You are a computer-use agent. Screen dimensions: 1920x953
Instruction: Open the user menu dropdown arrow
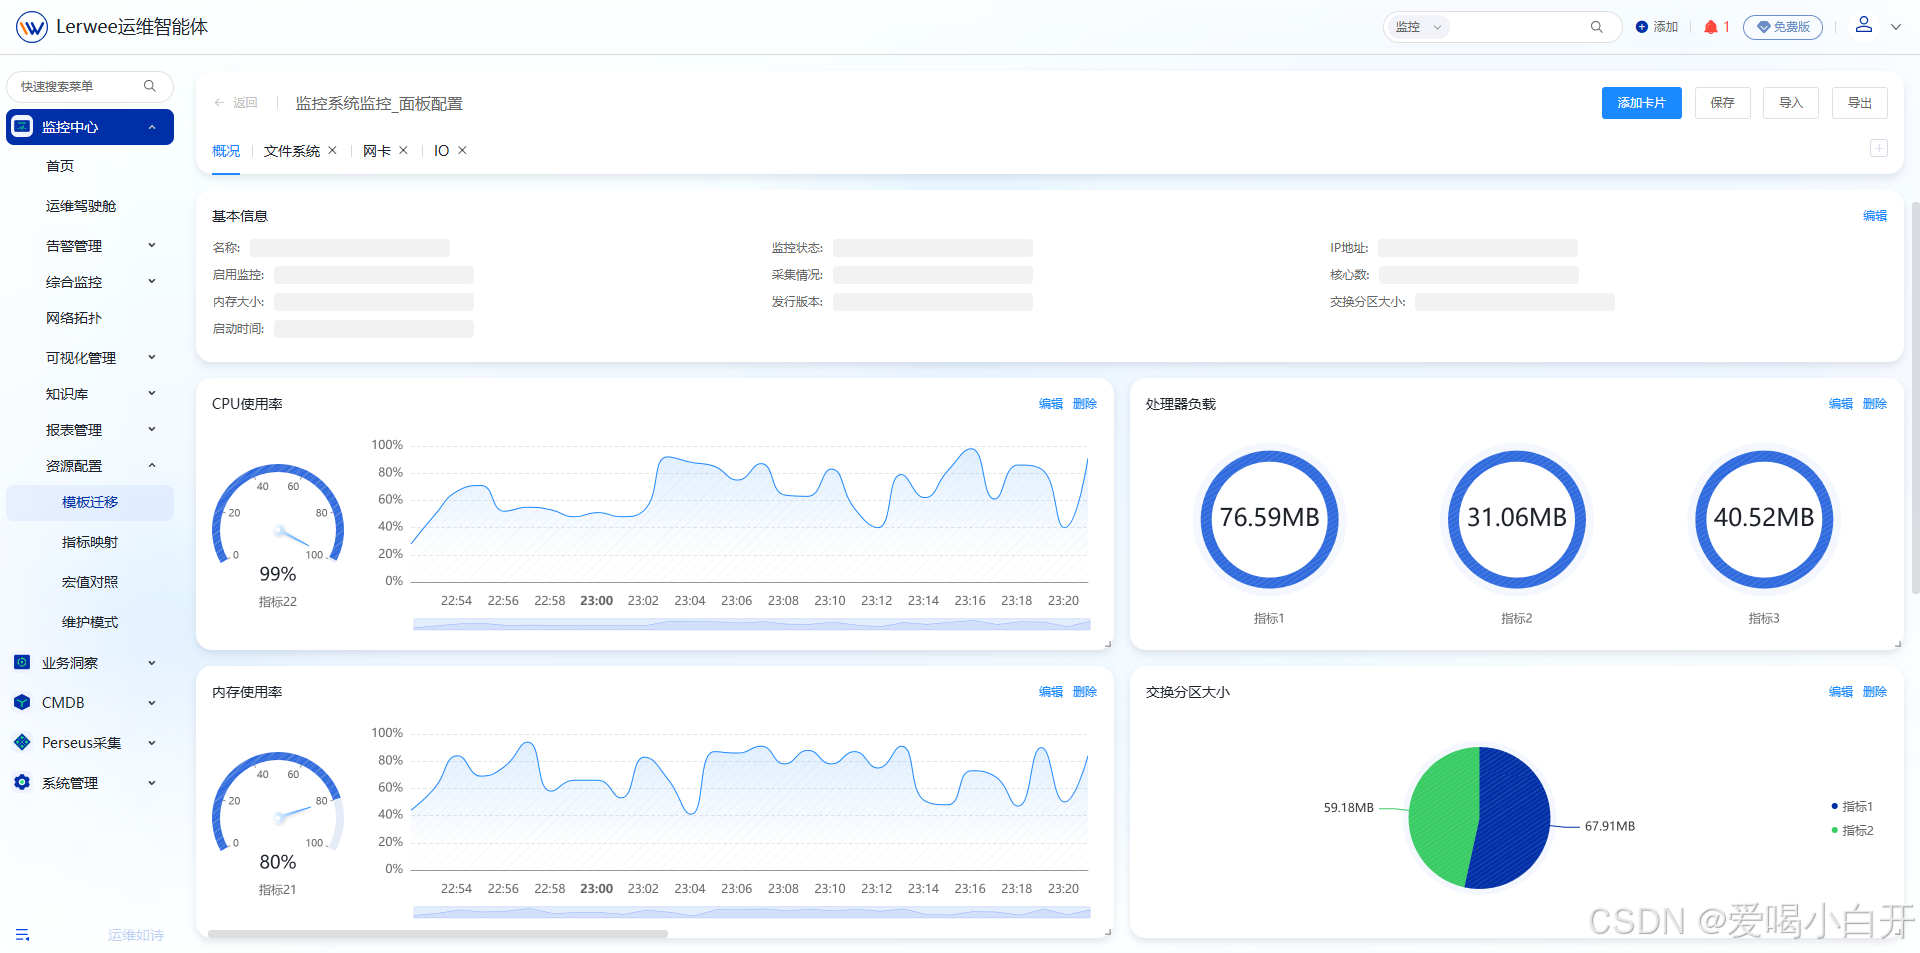point(1896,27)
